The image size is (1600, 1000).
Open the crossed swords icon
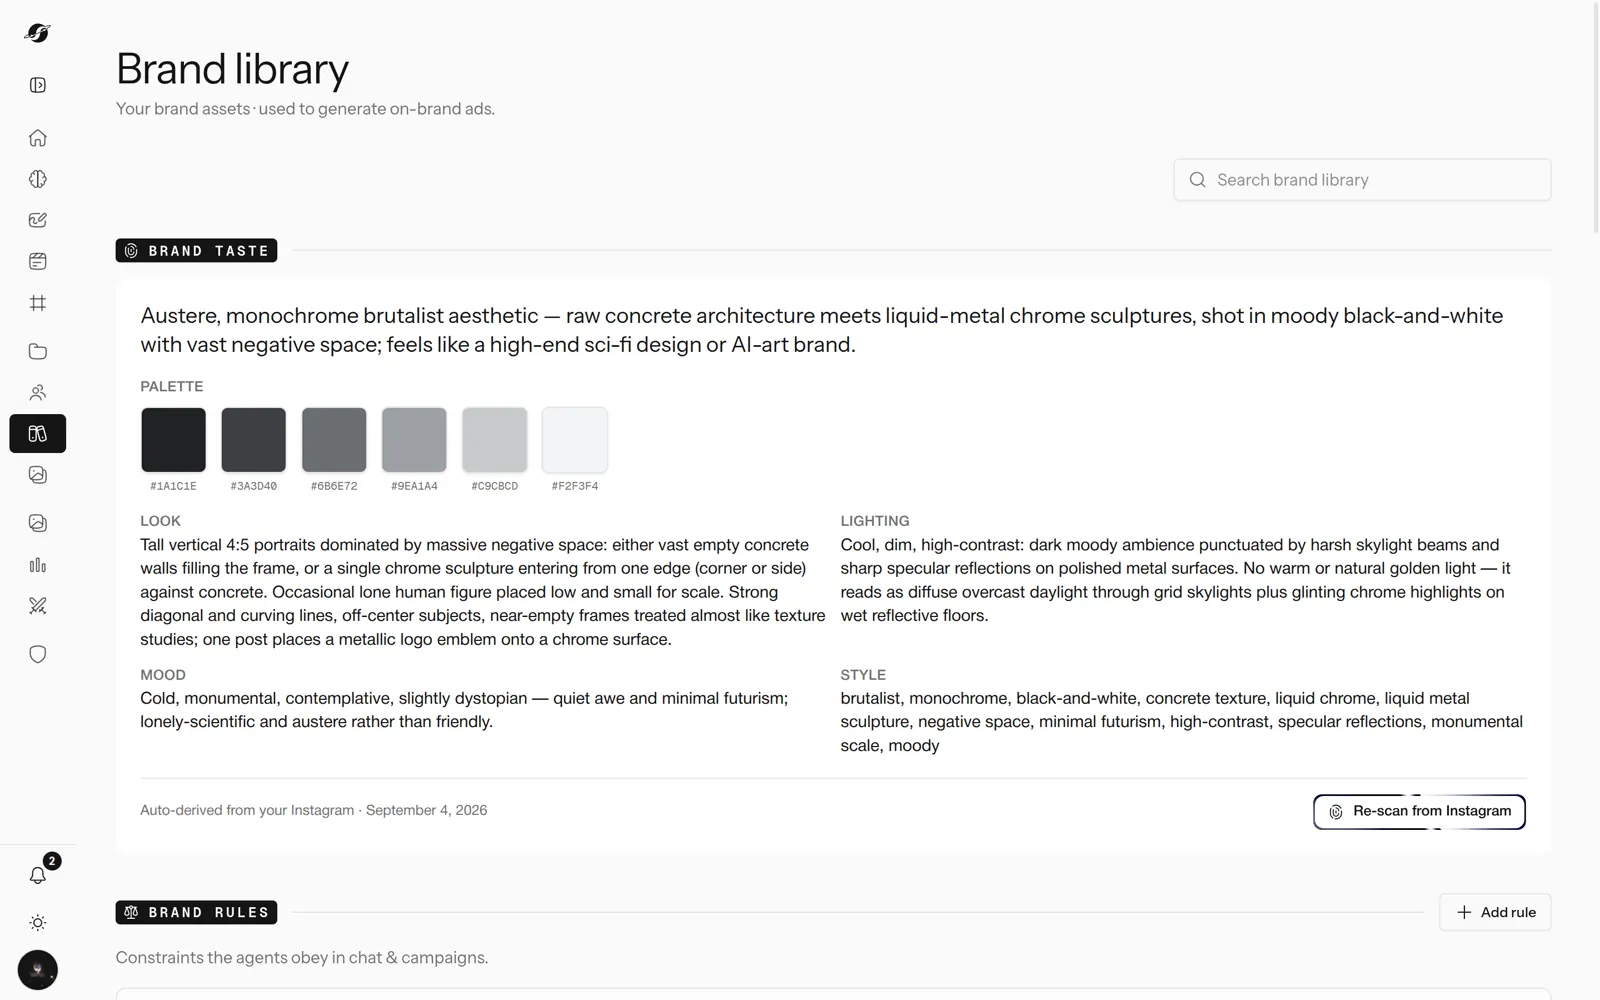coord(38,606)
